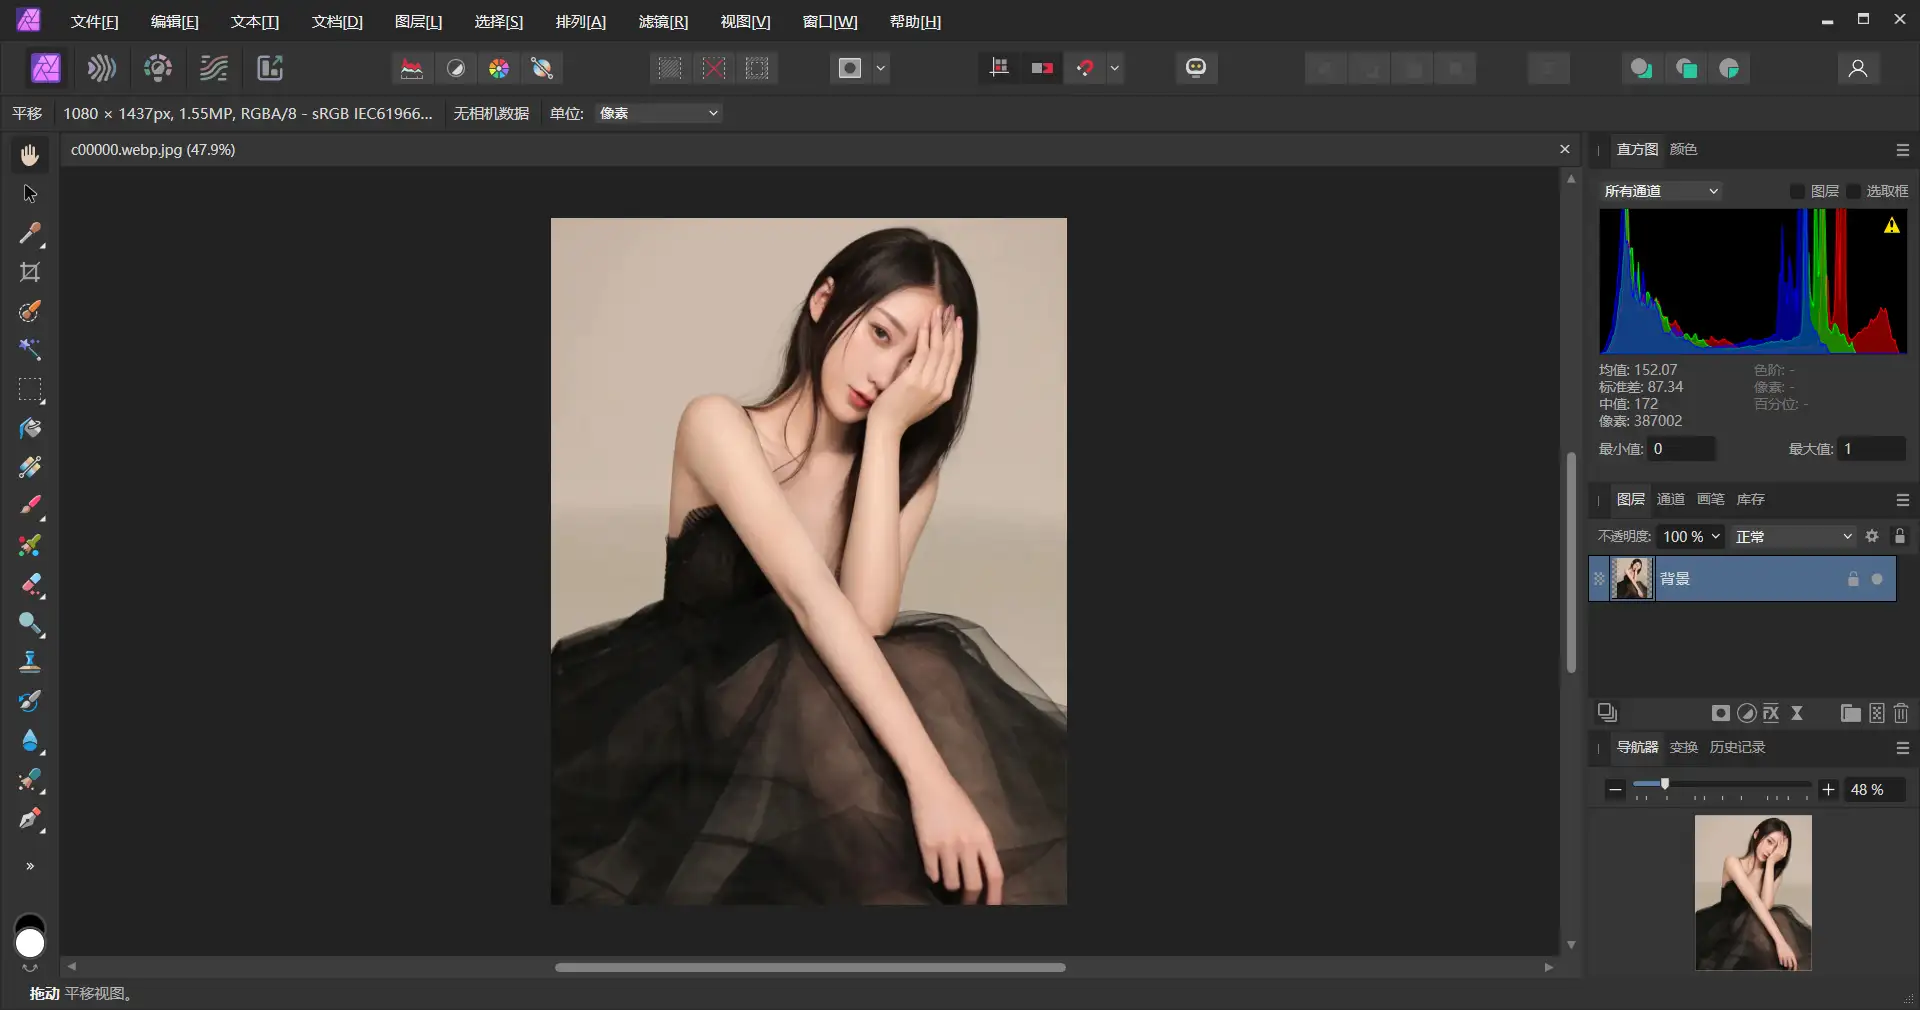Select the Flood Select tool
Screen dimensions: 1920x1010
(x=29, y=351)
